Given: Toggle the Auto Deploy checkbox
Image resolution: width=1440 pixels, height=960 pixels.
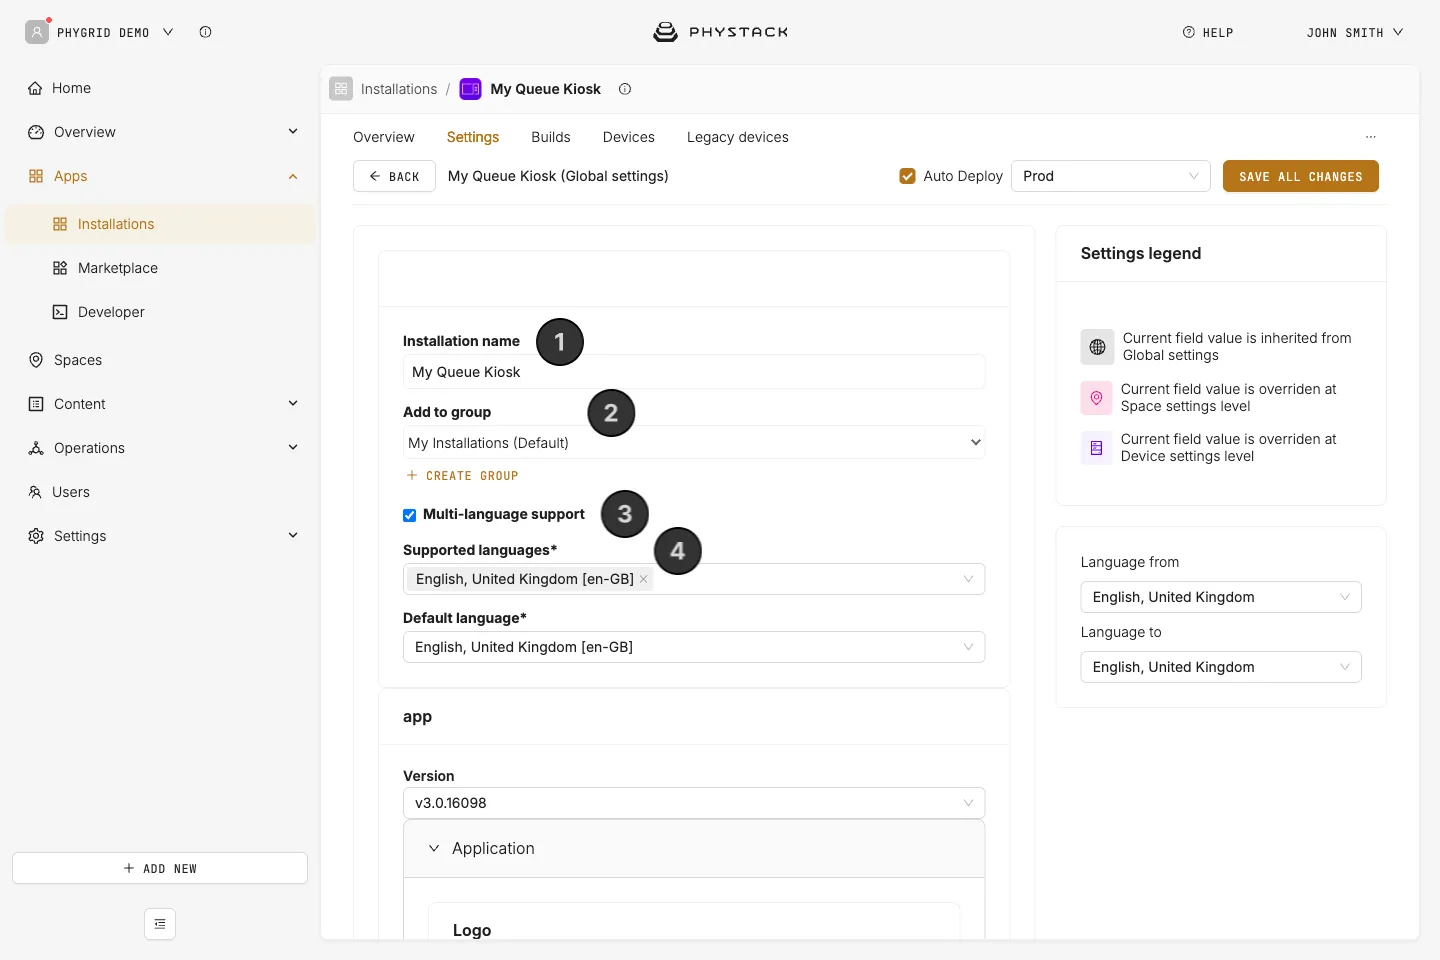Looking at the screenshot, I should pos(908,176).
